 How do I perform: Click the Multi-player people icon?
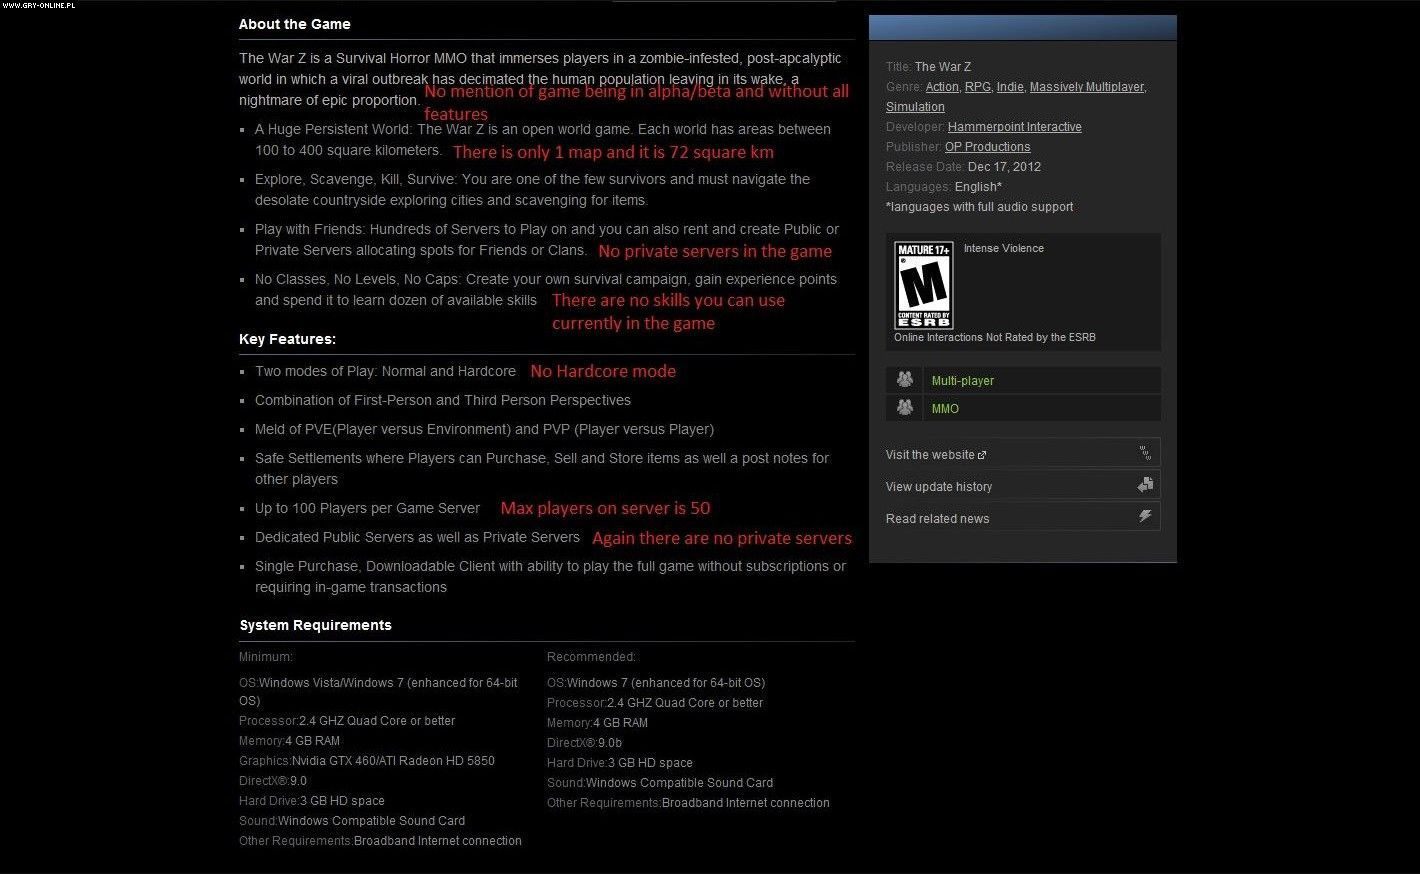pos(905,380)
